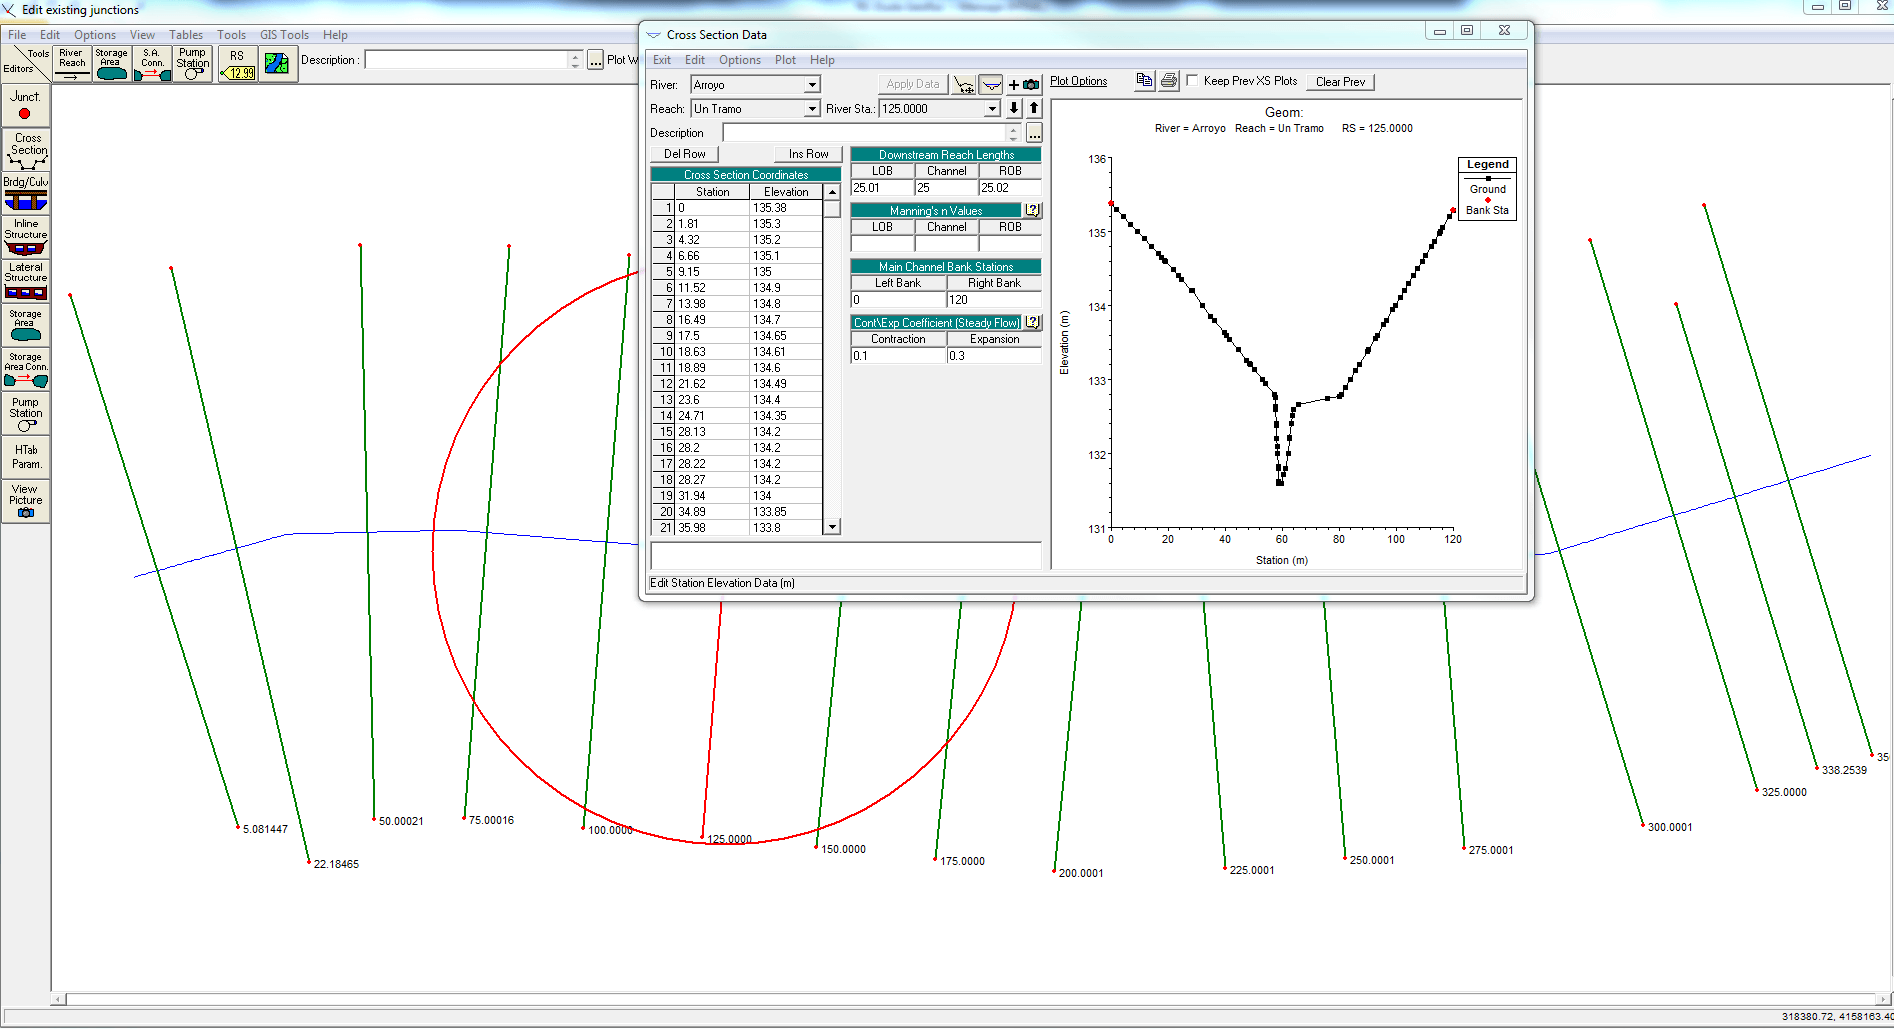Screen dimensions: 1894x1029
Task: Click the graphical cross section edit icon
Action: [964, 84]
